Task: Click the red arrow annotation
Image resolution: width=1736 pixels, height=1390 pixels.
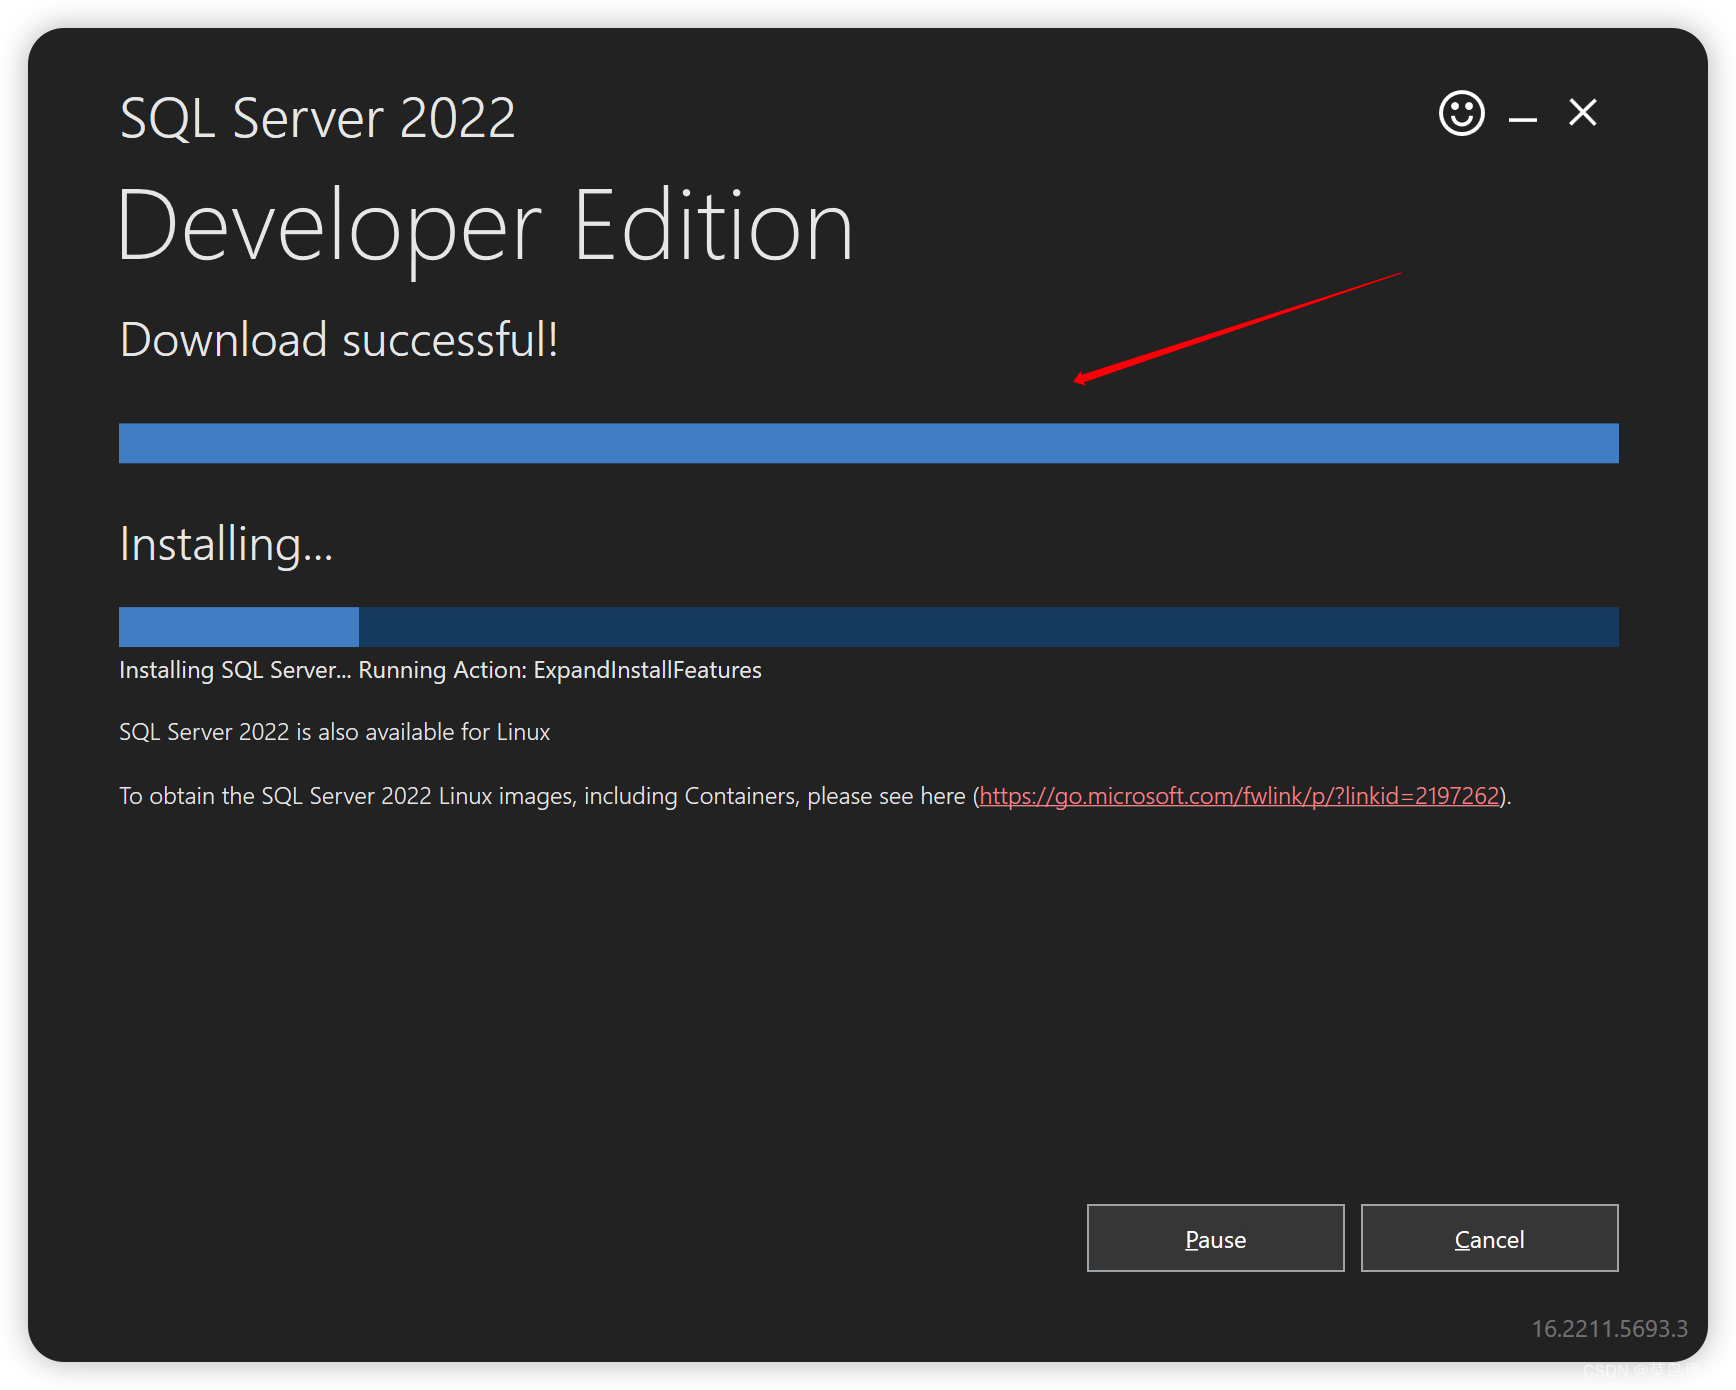Action: (x=1240, y=327)
